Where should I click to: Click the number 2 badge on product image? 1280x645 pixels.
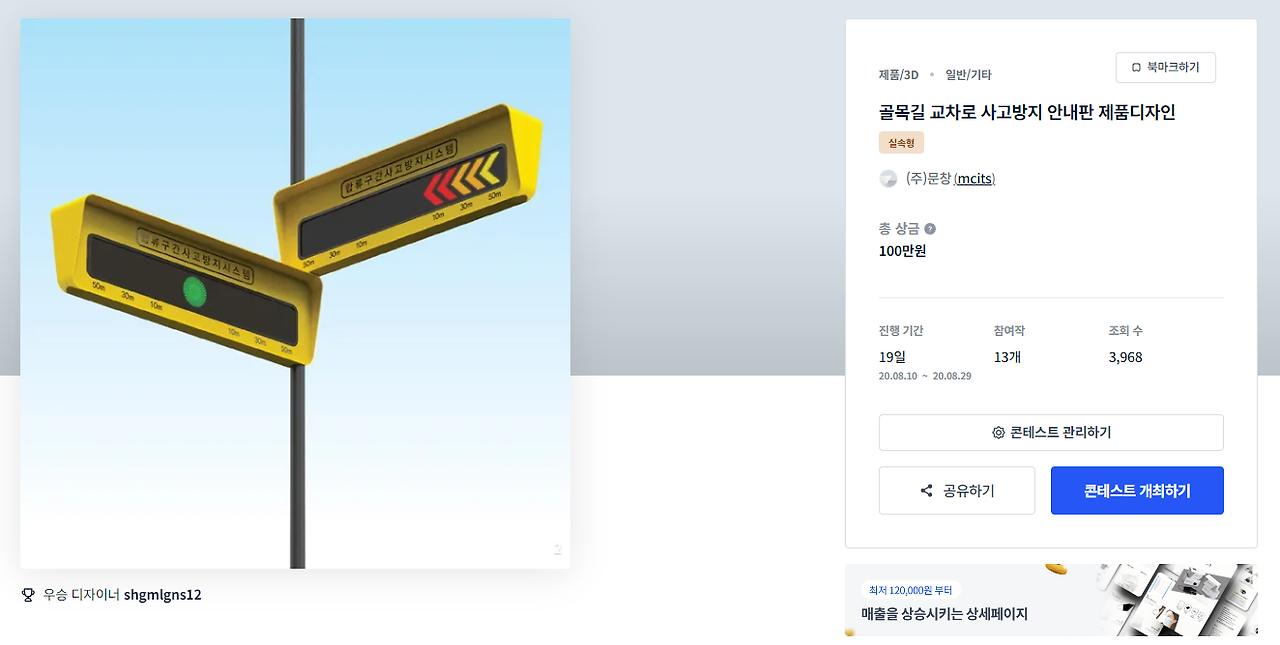point(558,549)
